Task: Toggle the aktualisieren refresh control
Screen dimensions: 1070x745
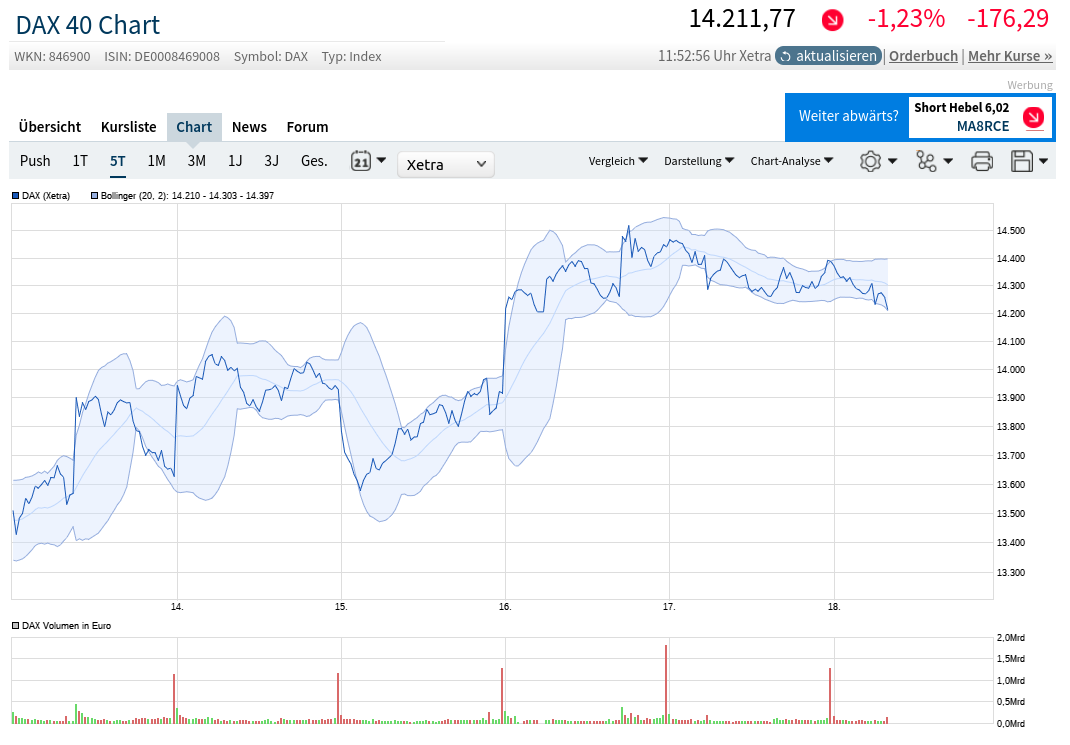Action: click(828, 57)
